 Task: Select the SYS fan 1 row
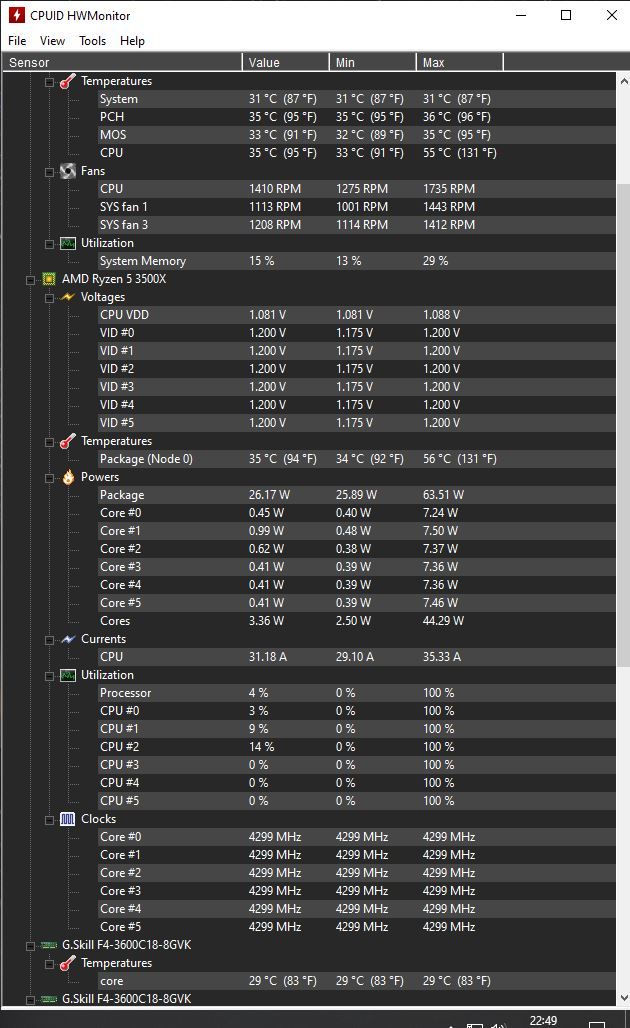click(357, 207)
